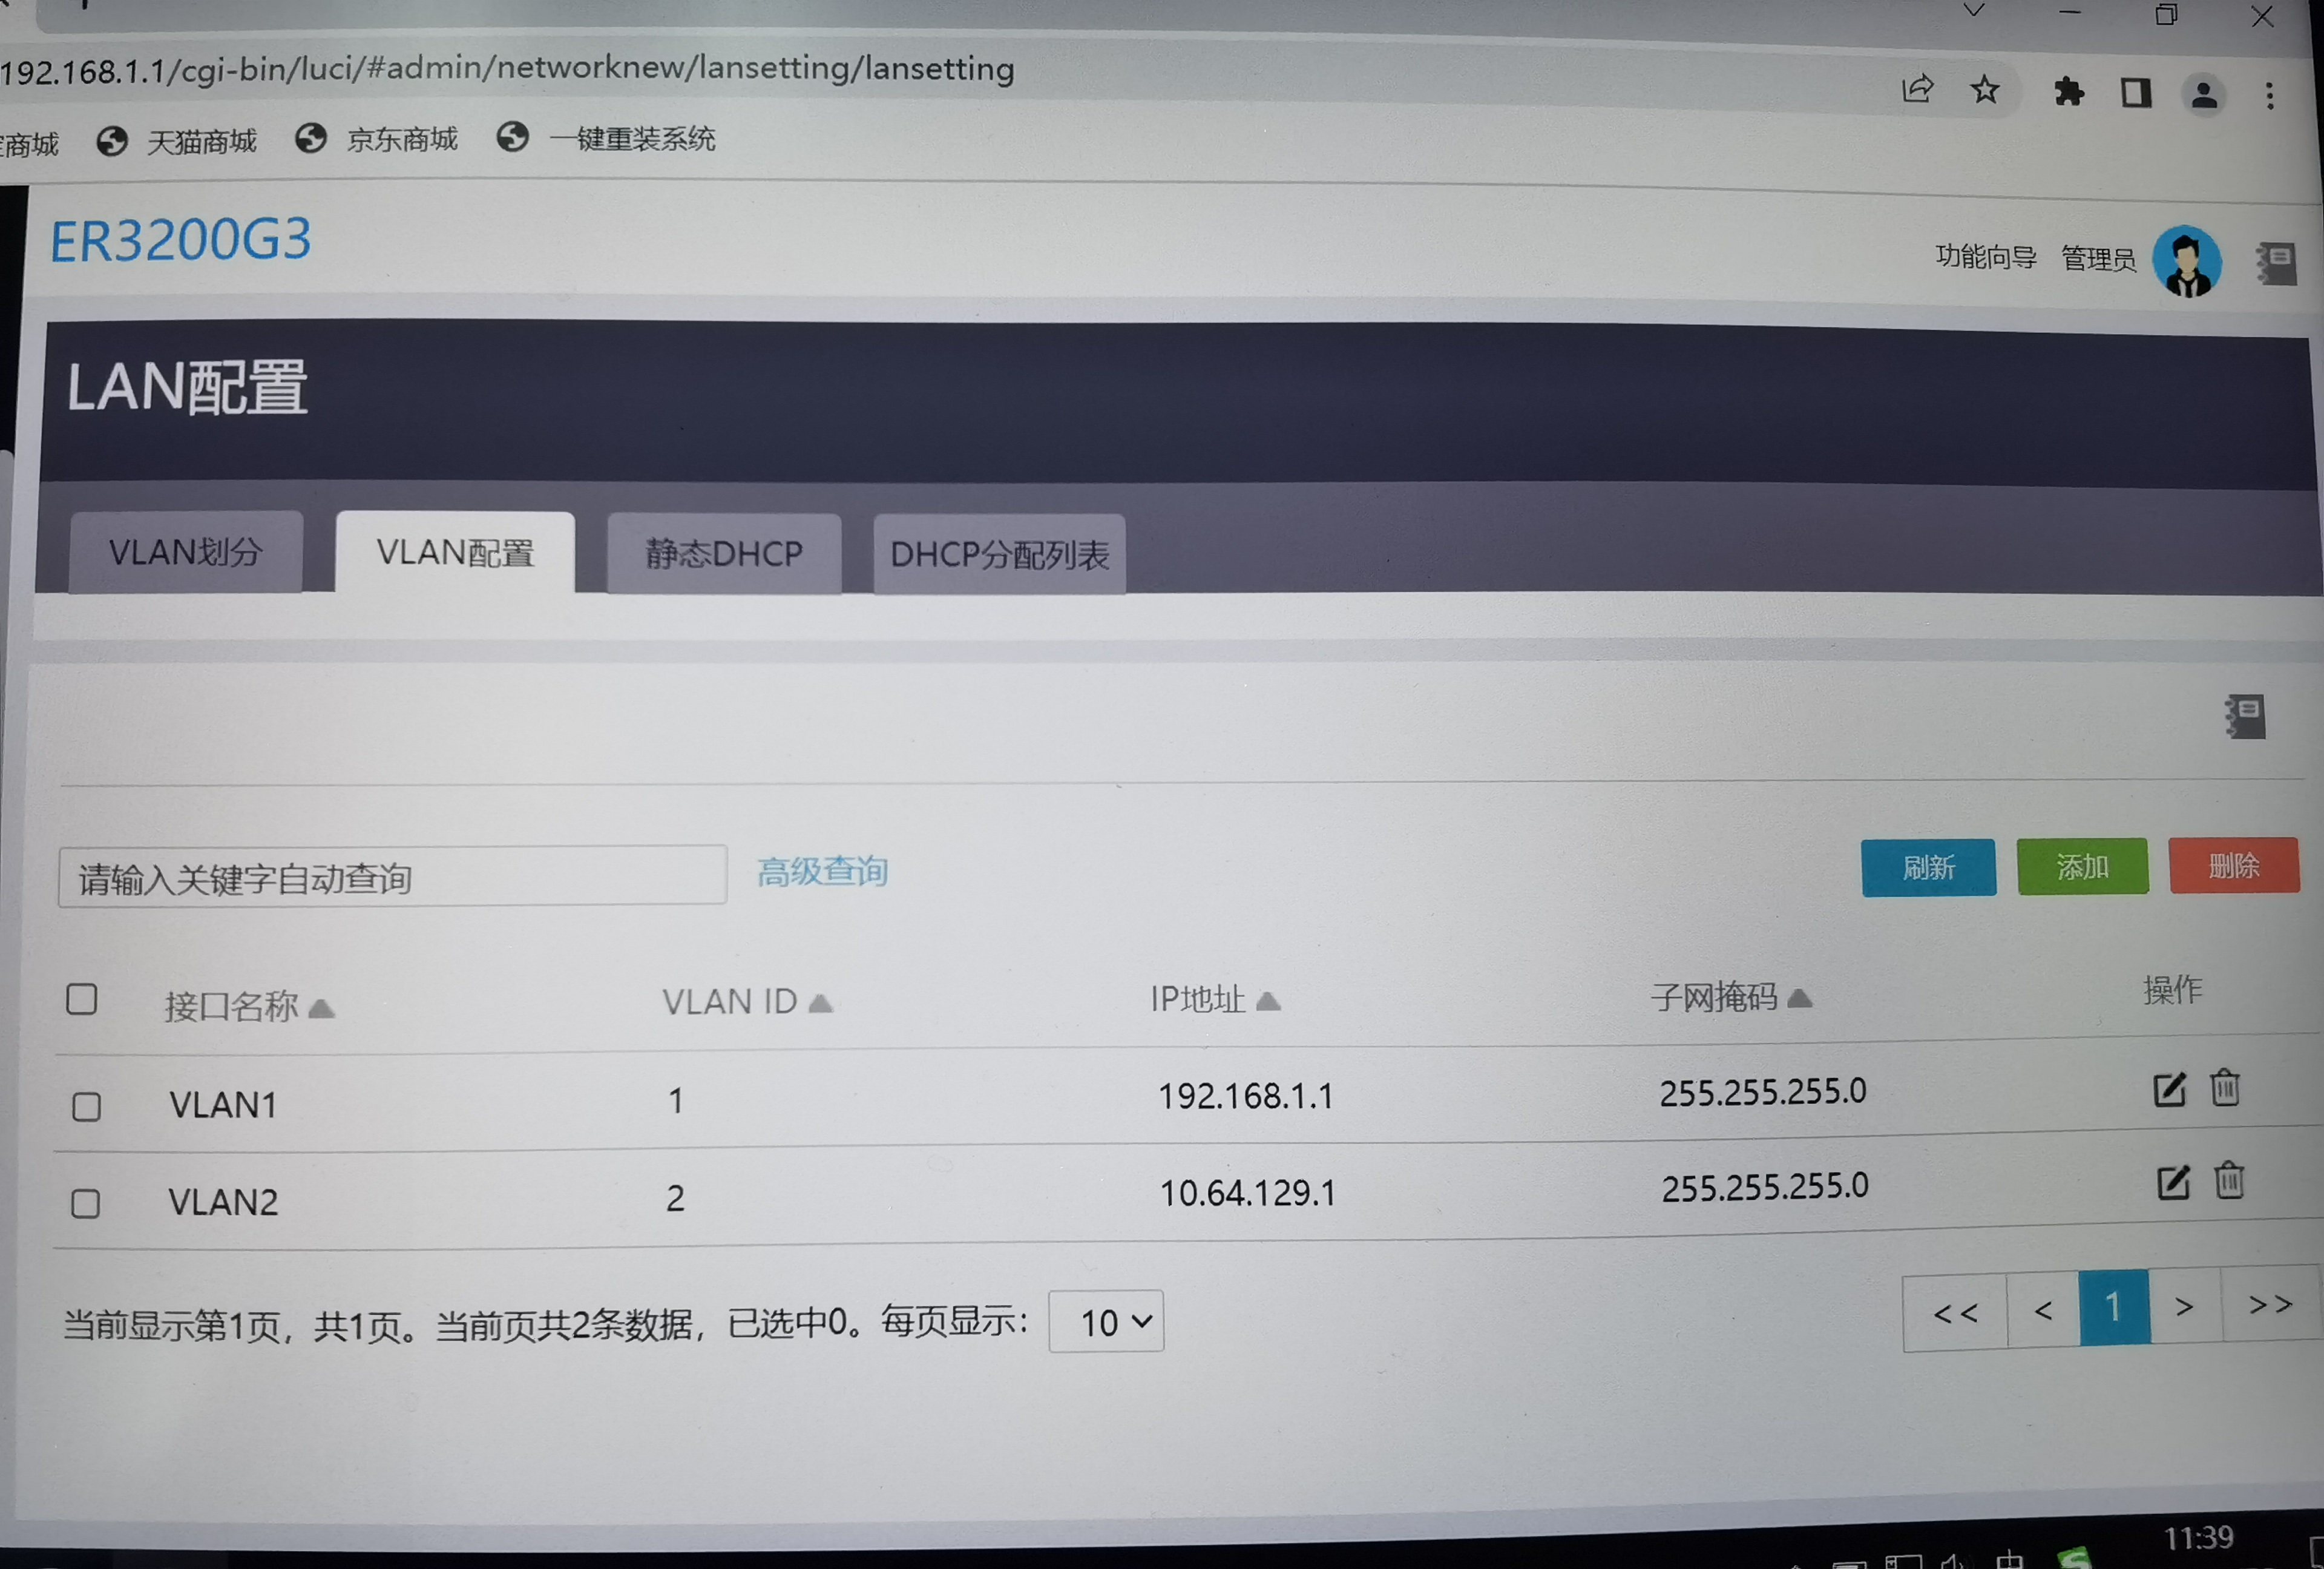Click the administrator avatar icon
2324x1569 pixels.
point(2187,261)
